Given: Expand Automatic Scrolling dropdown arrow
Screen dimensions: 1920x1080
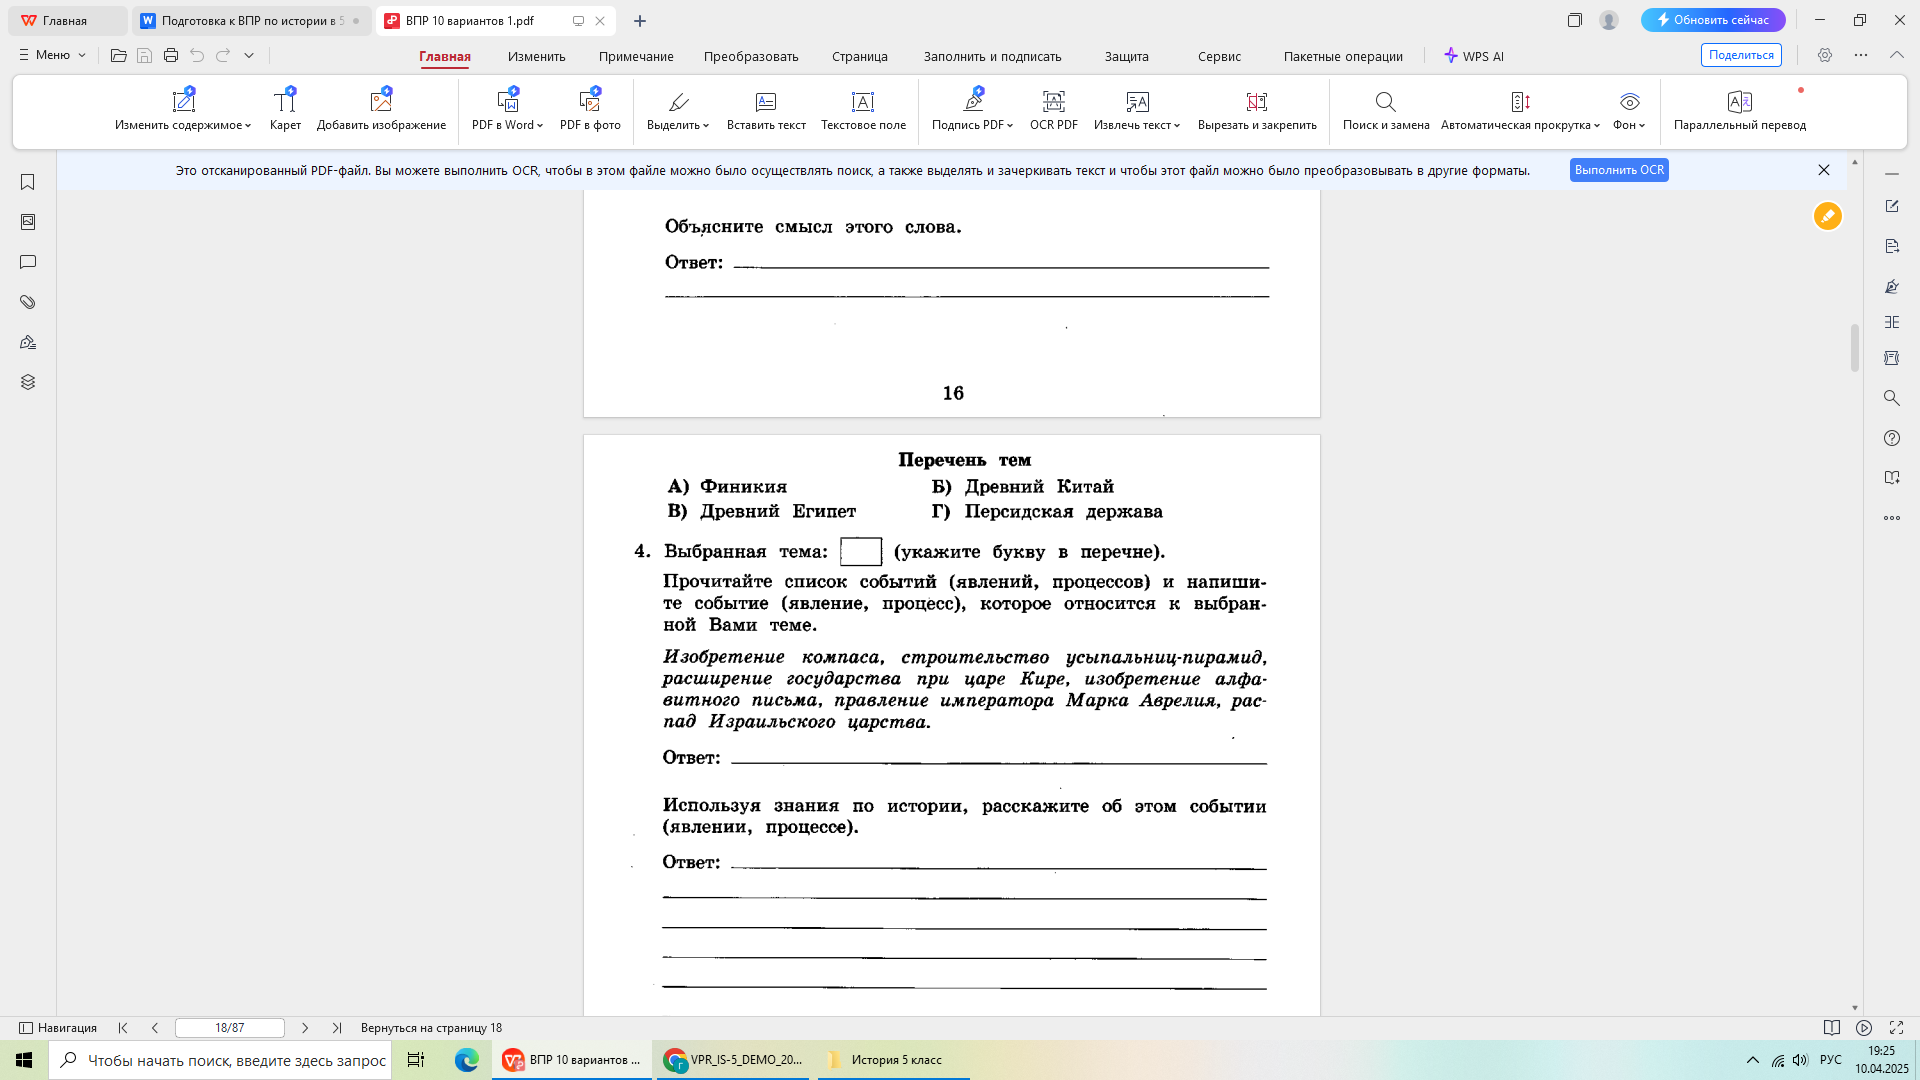Looking at the screenshot, I should coord(1597,126).
